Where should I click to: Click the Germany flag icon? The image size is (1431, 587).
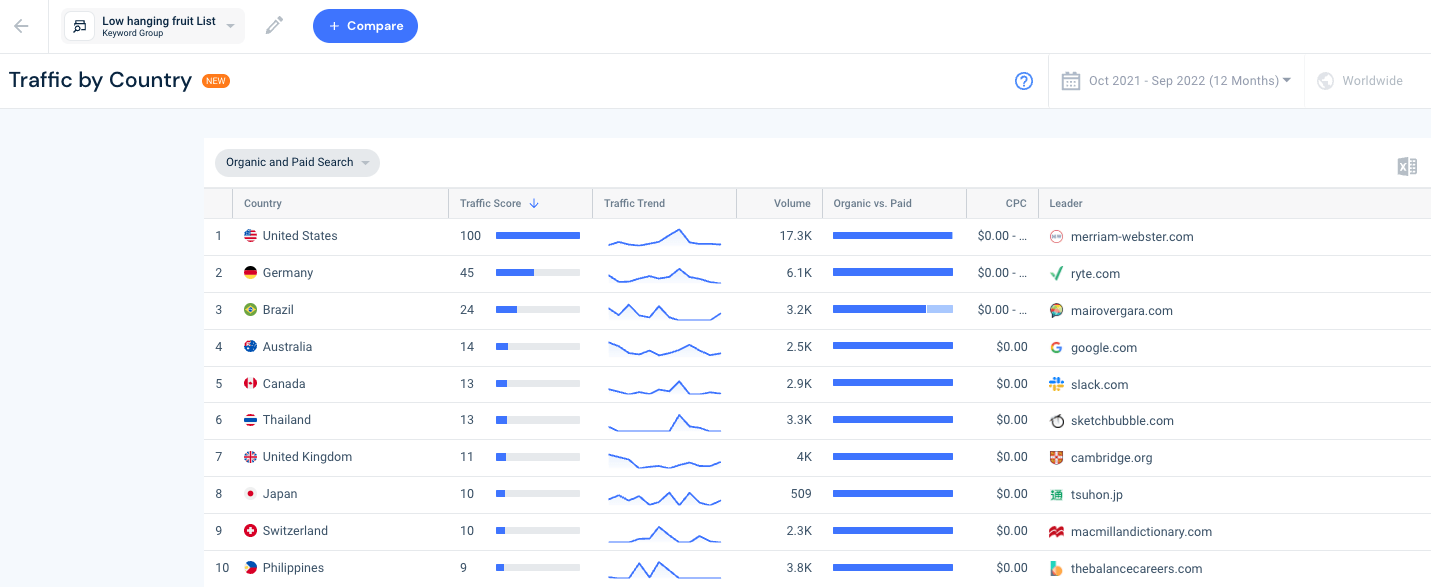(x=251, y=273)
